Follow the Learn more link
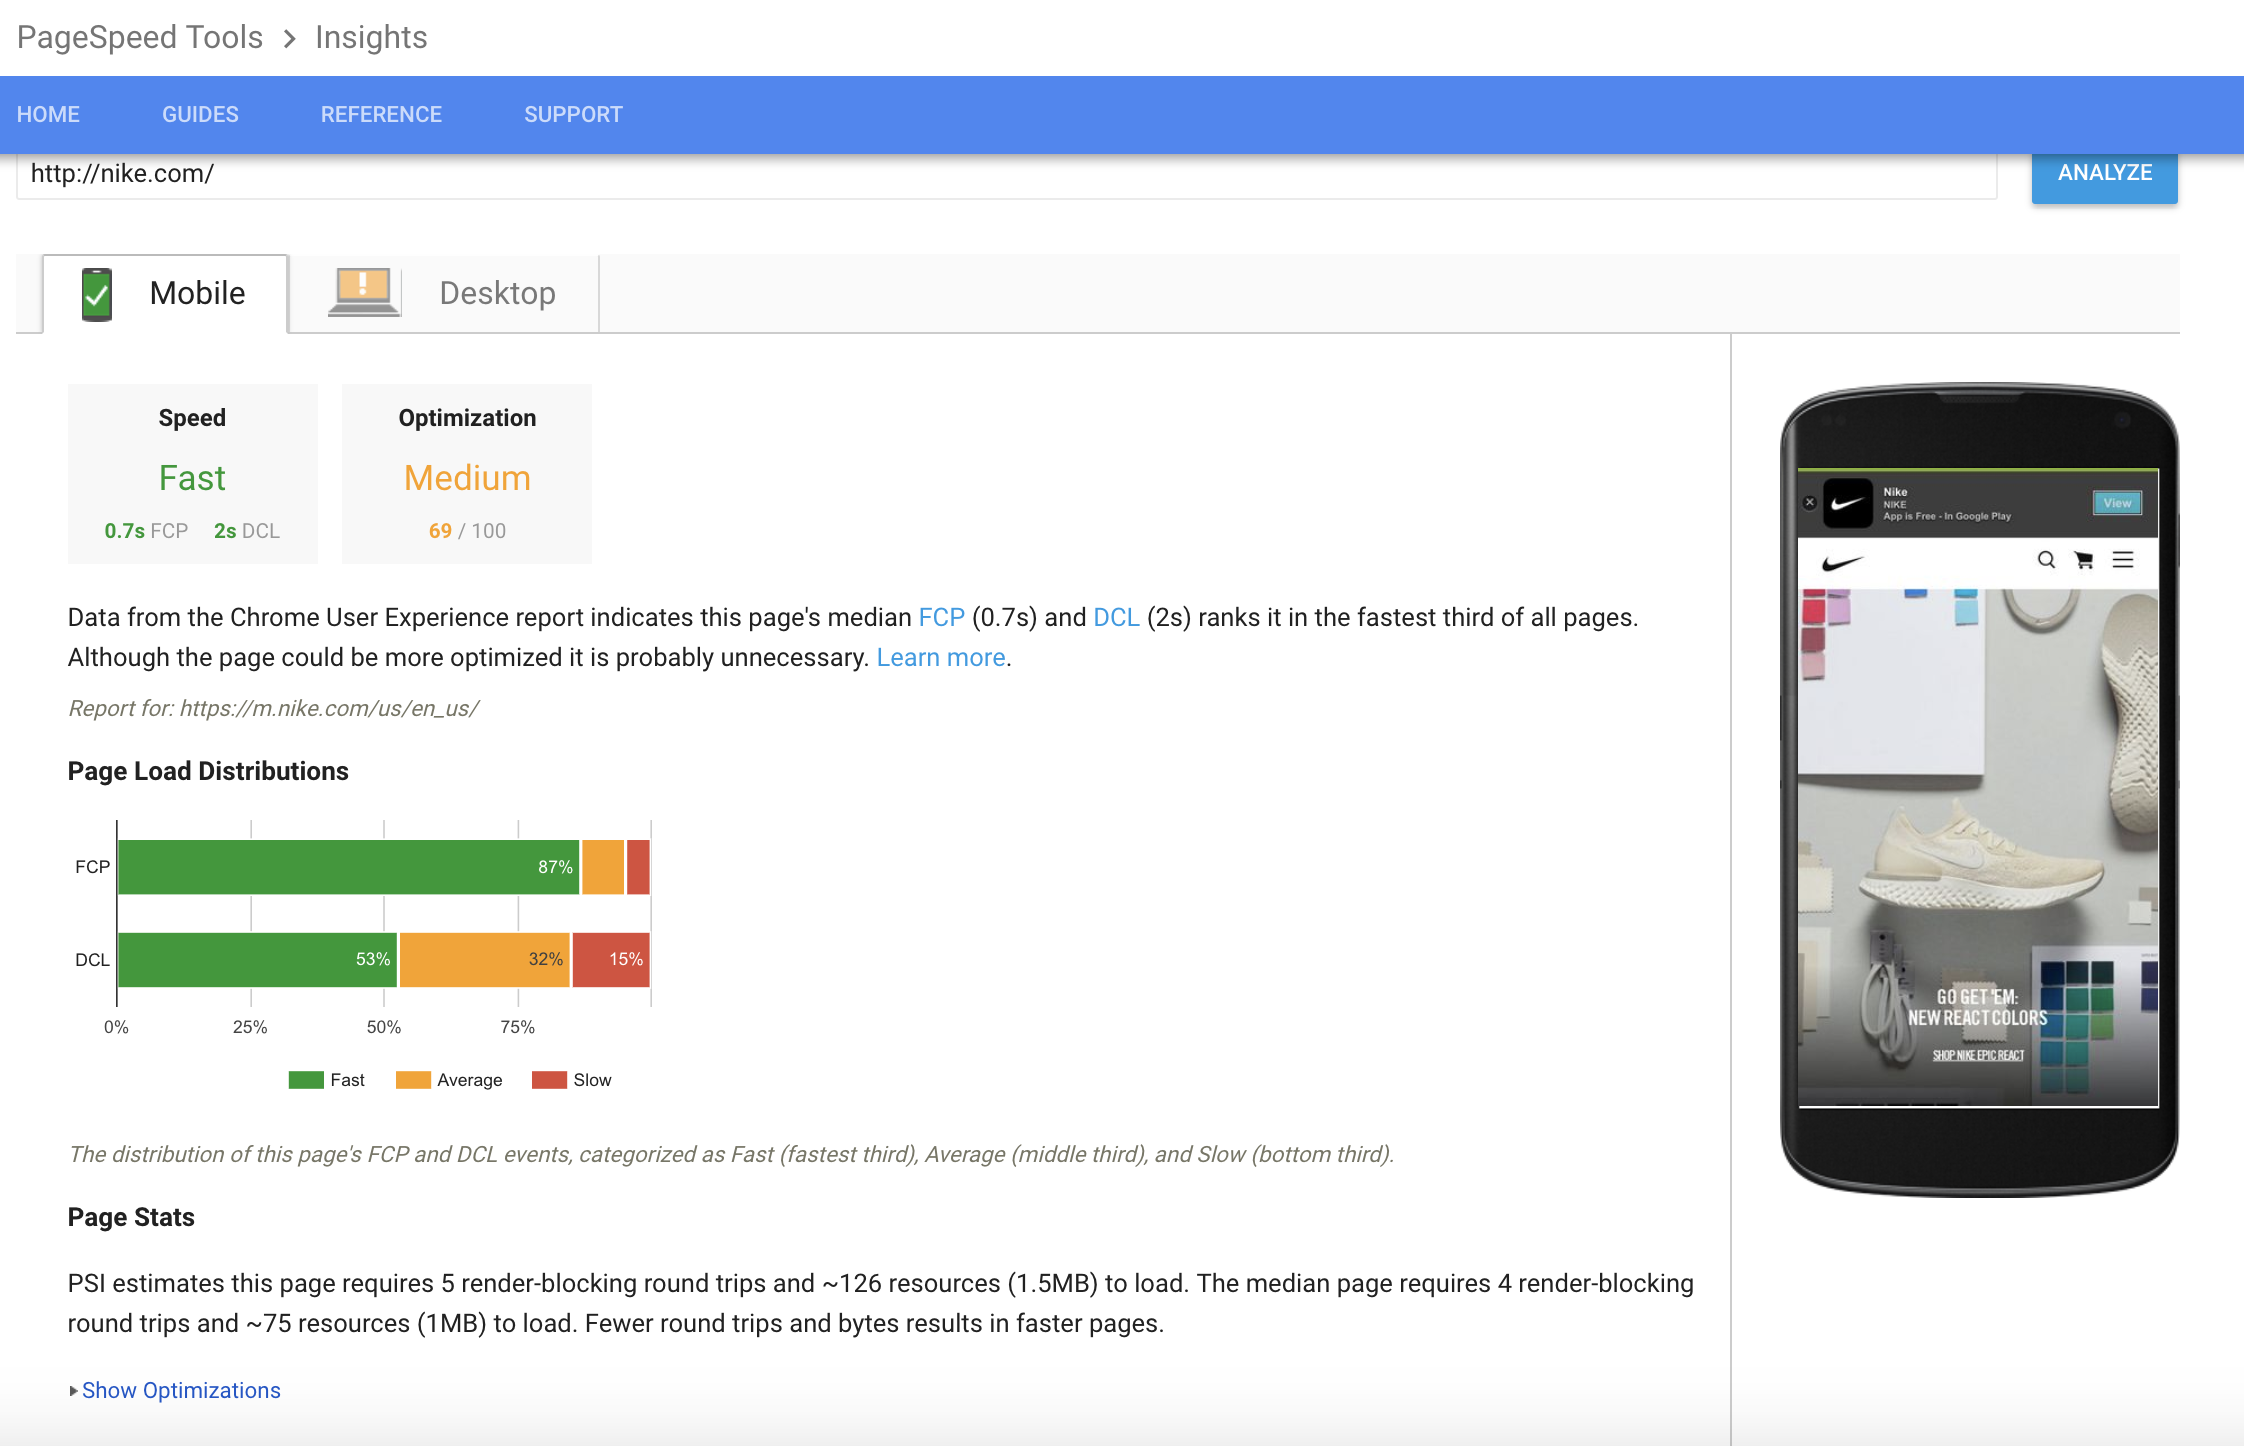 click(x=940, y=657)
